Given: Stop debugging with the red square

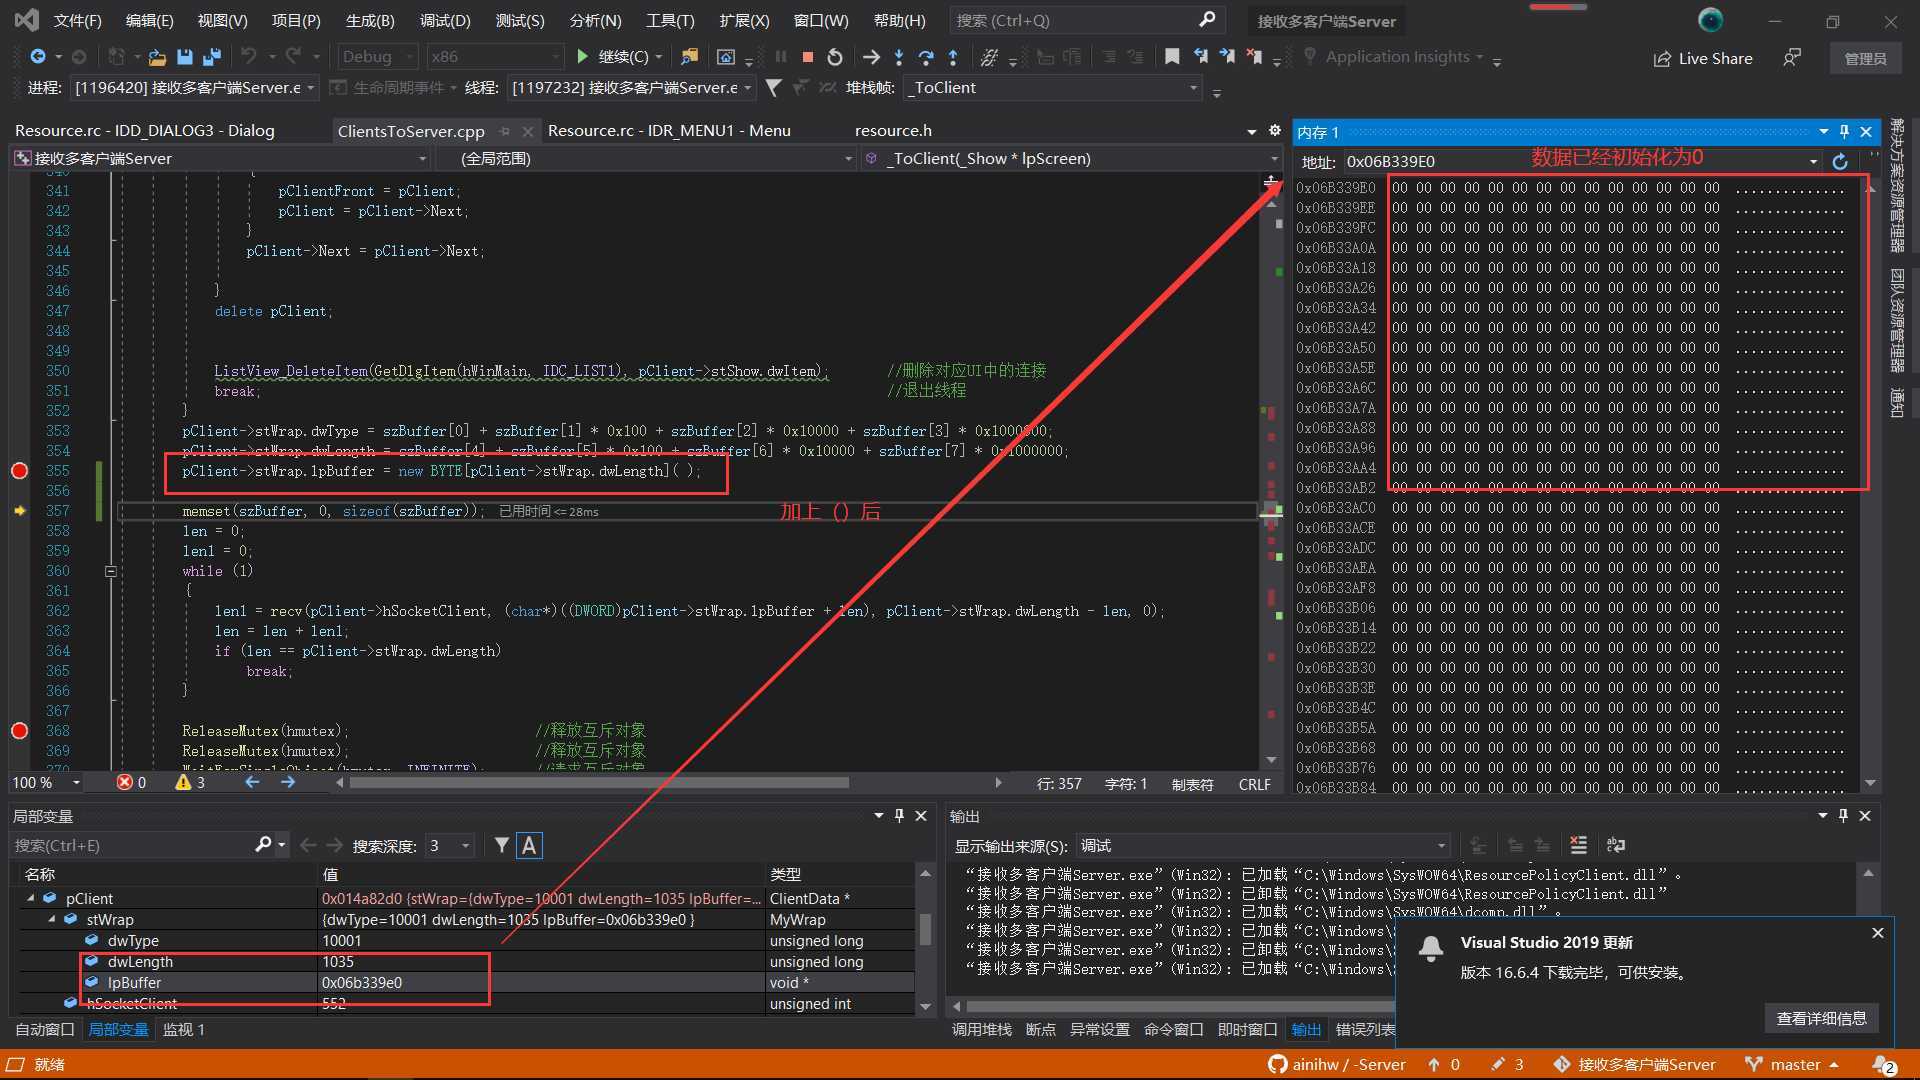Looking at the screenshot, I should click(x=808, y=57).
